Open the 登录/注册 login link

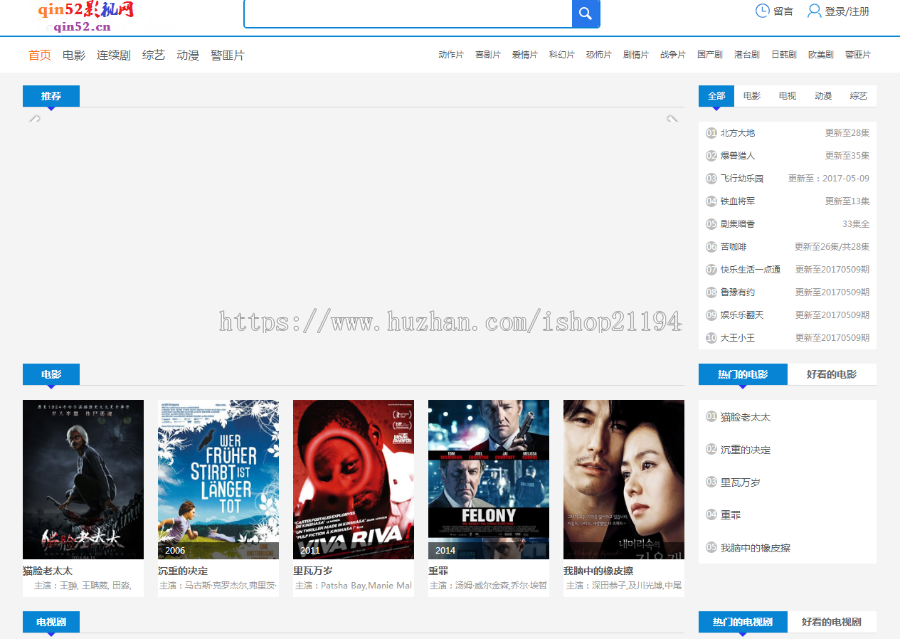pos(847,11)
